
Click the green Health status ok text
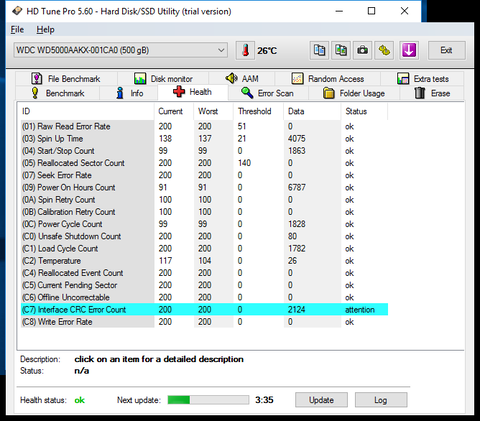tap(79, 400)
